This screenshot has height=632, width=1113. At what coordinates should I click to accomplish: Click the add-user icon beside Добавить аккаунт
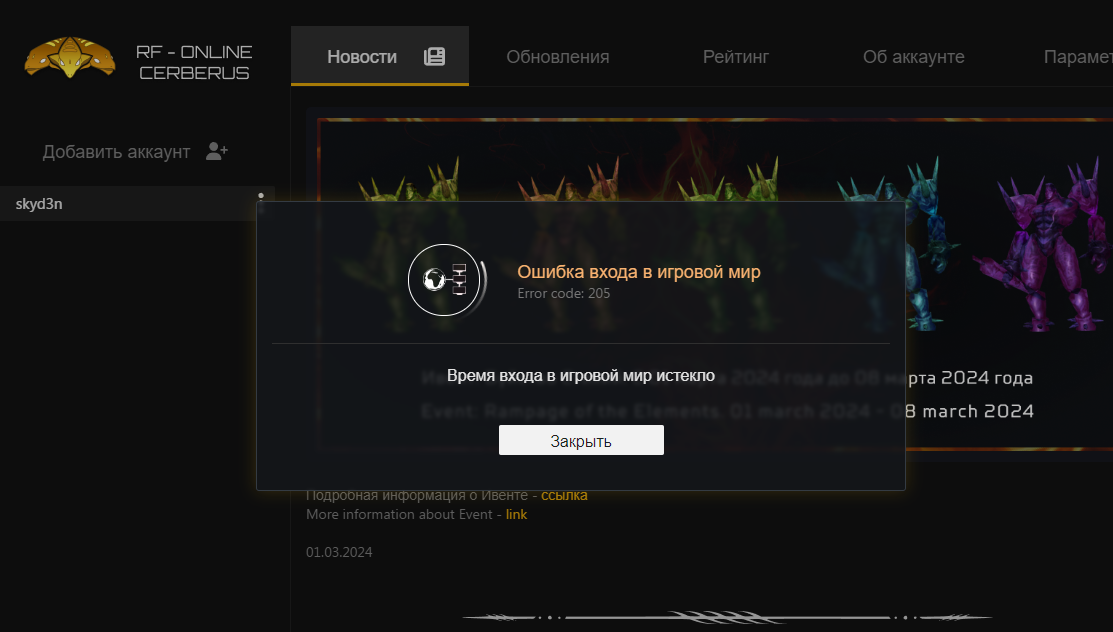click(216, 151)
